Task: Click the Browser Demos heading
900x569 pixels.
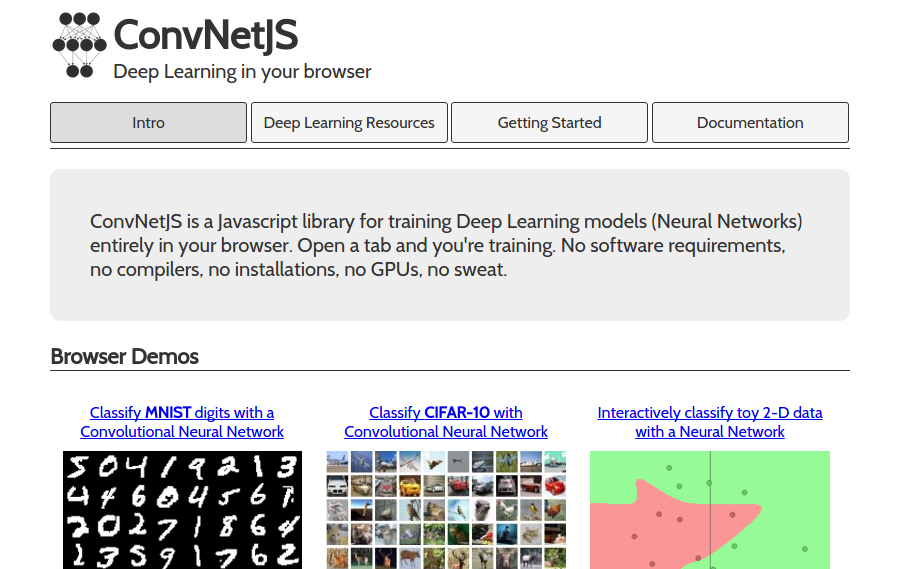Action: [x=125, y=357]
